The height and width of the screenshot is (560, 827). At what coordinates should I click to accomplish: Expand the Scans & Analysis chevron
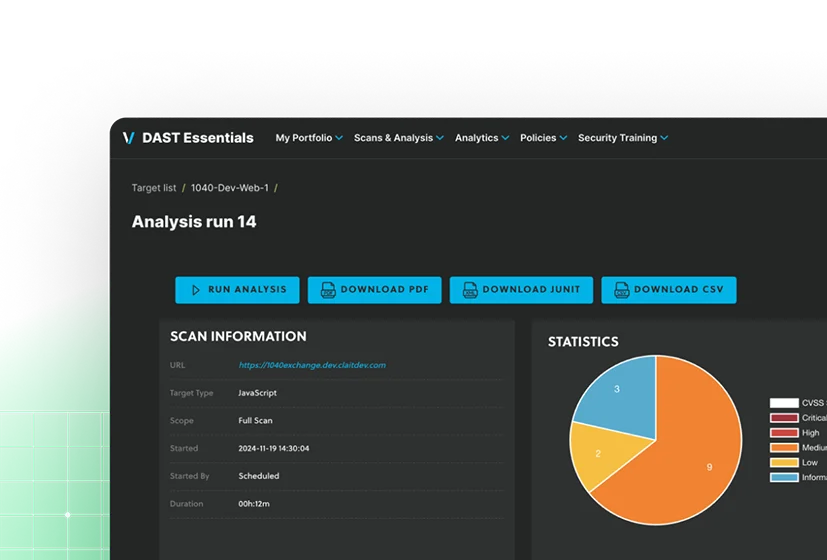tap(440, 138)
